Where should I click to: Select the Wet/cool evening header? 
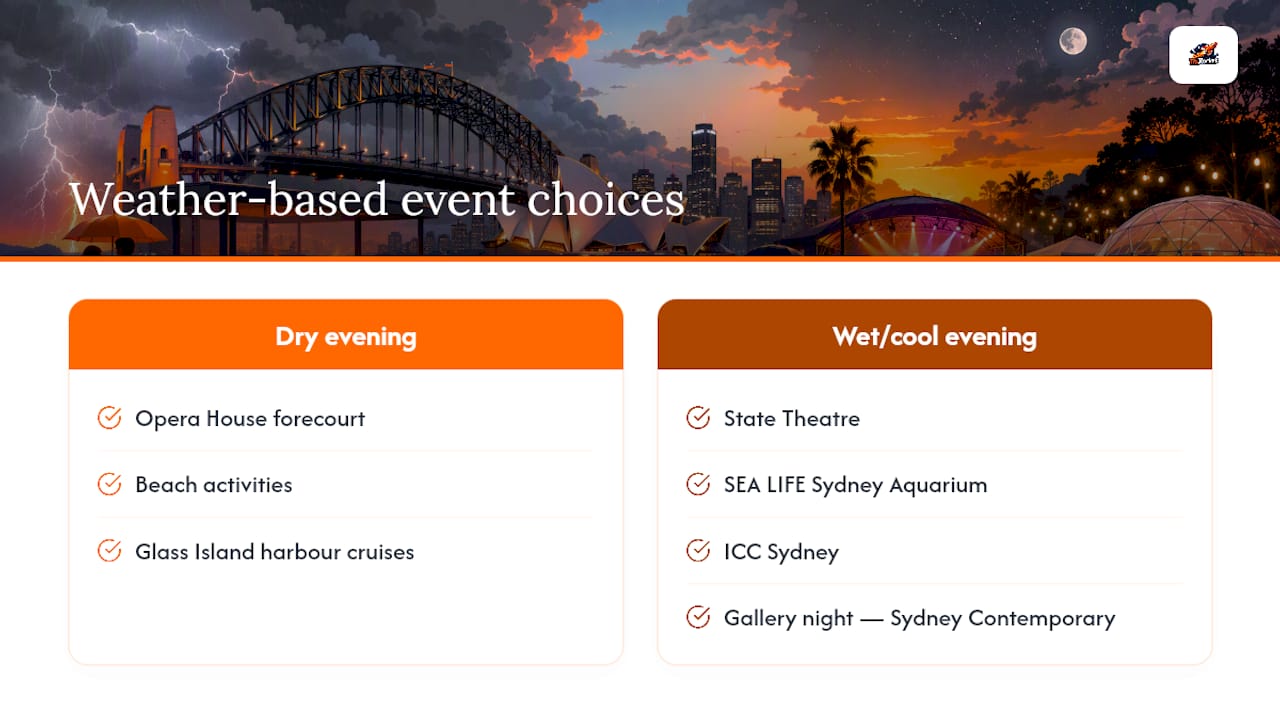935,335
